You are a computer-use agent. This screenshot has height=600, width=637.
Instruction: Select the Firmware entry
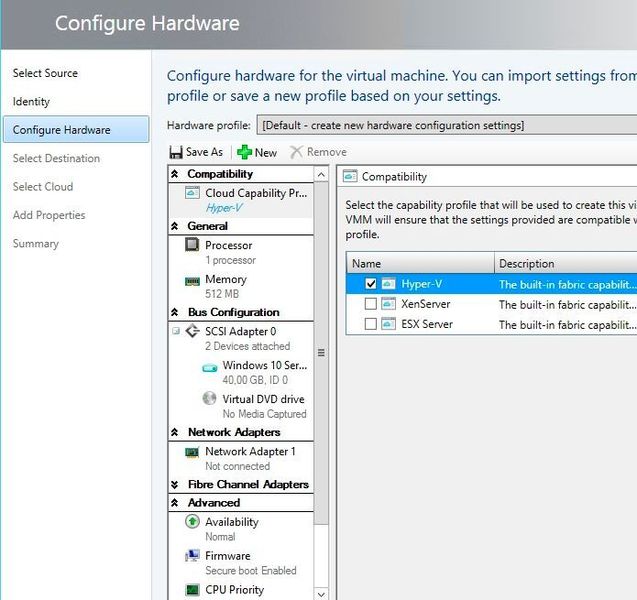(x=241, y=563)
